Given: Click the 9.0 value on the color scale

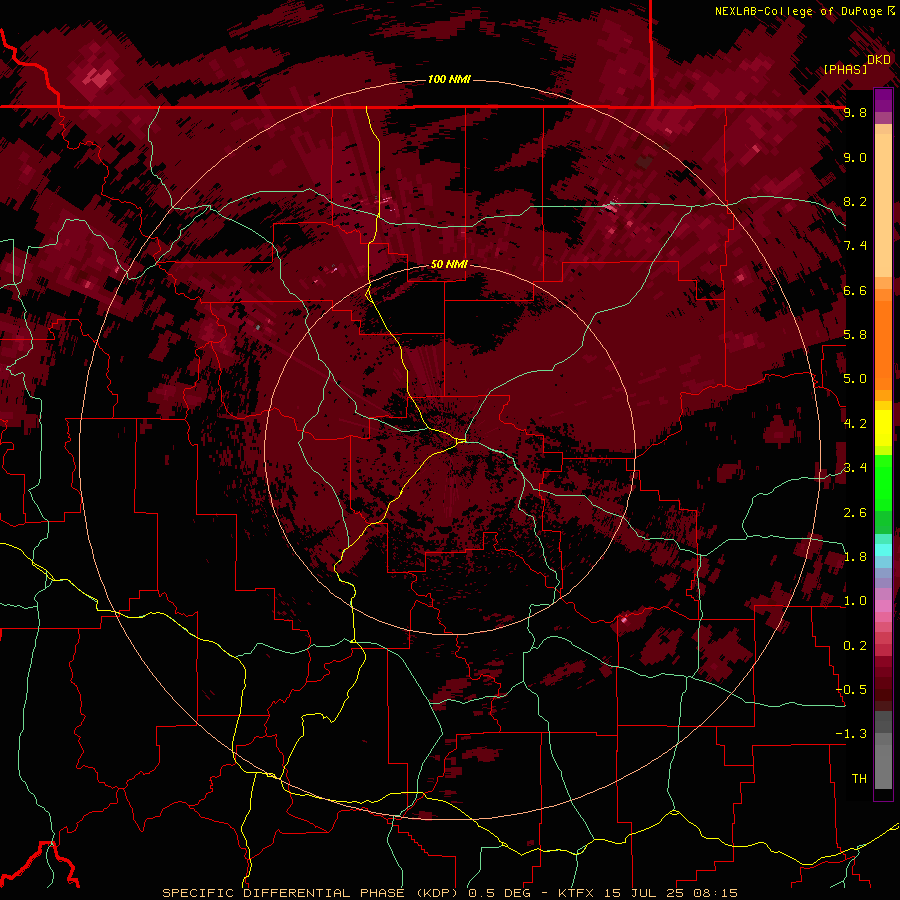Looking at the screenshot, I should pyautogui.click(x=855, y=157).
